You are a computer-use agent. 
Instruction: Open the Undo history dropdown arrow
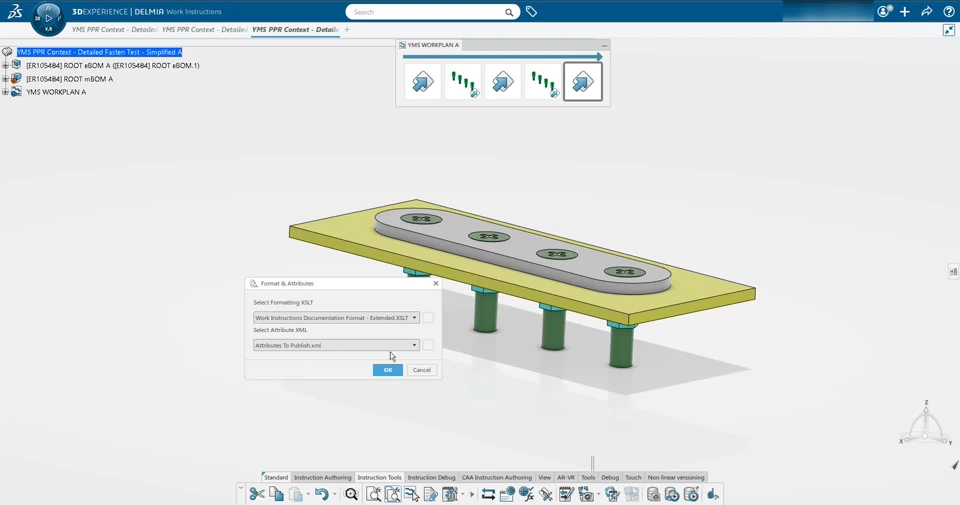[334, 495]
